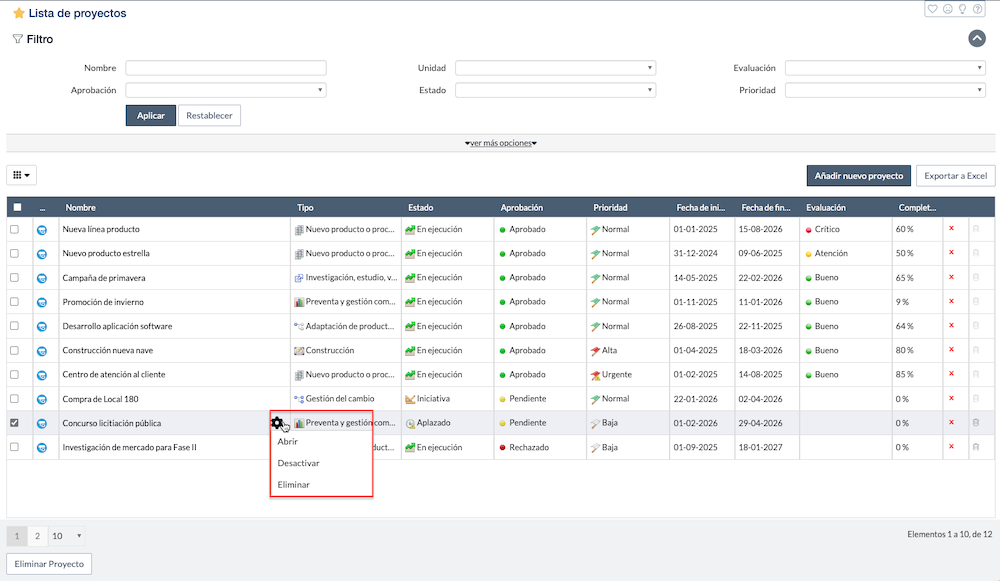Select Abrir in the context menu
The width and height of the screenshot is (1000, 581).
(288, 441)
